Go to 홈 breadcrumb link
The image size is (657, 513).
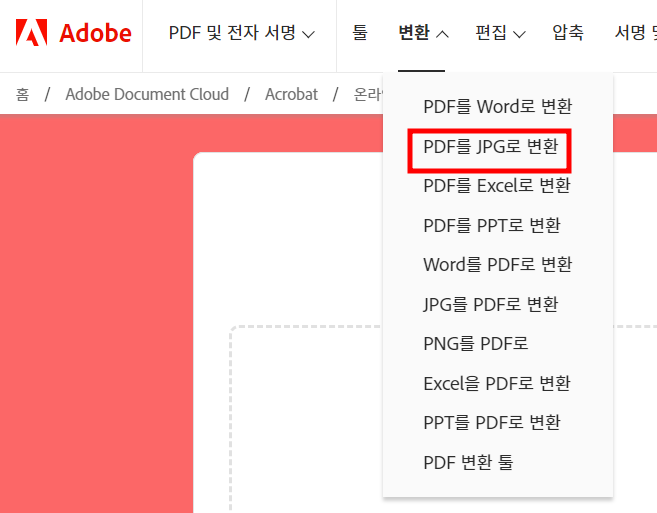tap(23, 94)
